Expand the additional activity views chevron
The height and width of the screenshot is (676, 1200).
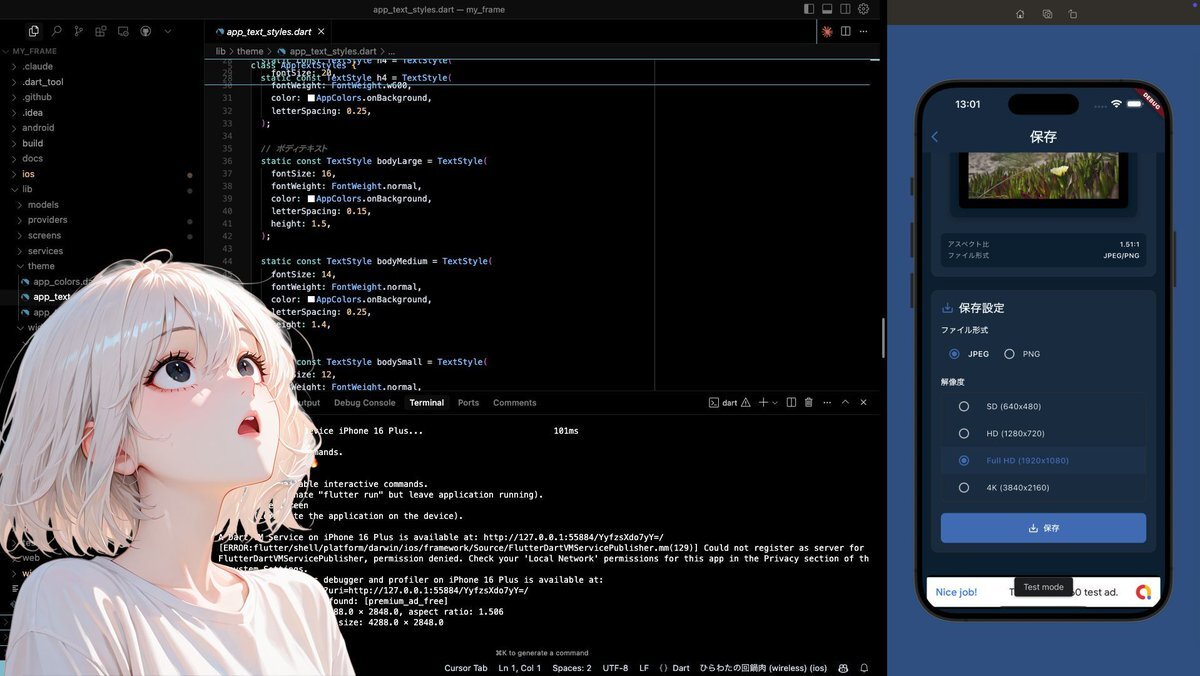click(167, 31)
